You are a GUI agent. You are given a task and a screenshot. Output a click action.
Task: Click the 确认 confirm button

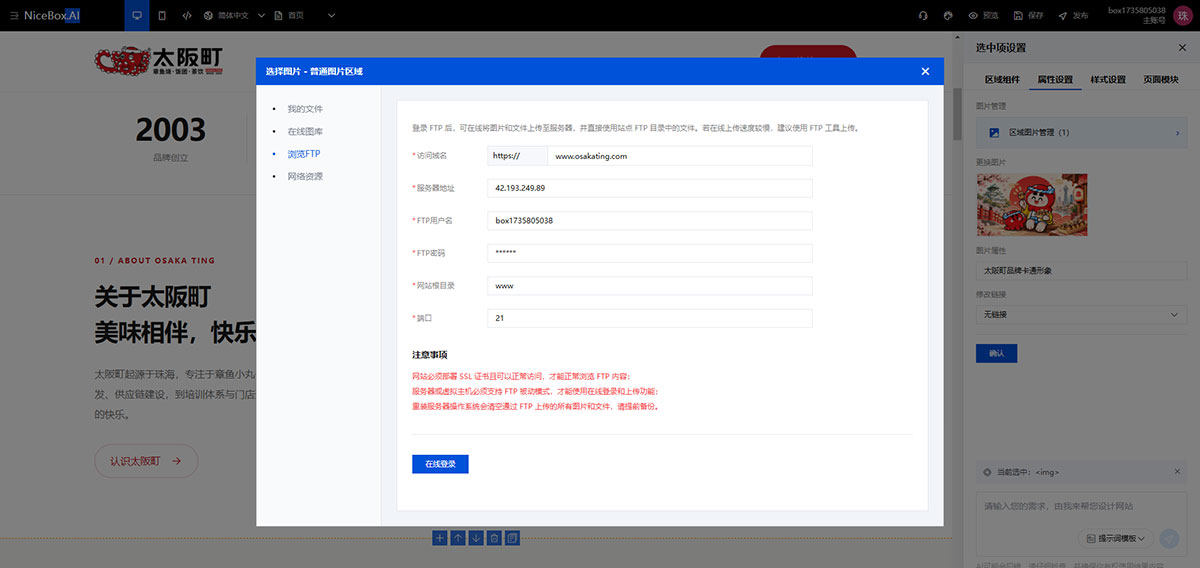pos(996,353)
